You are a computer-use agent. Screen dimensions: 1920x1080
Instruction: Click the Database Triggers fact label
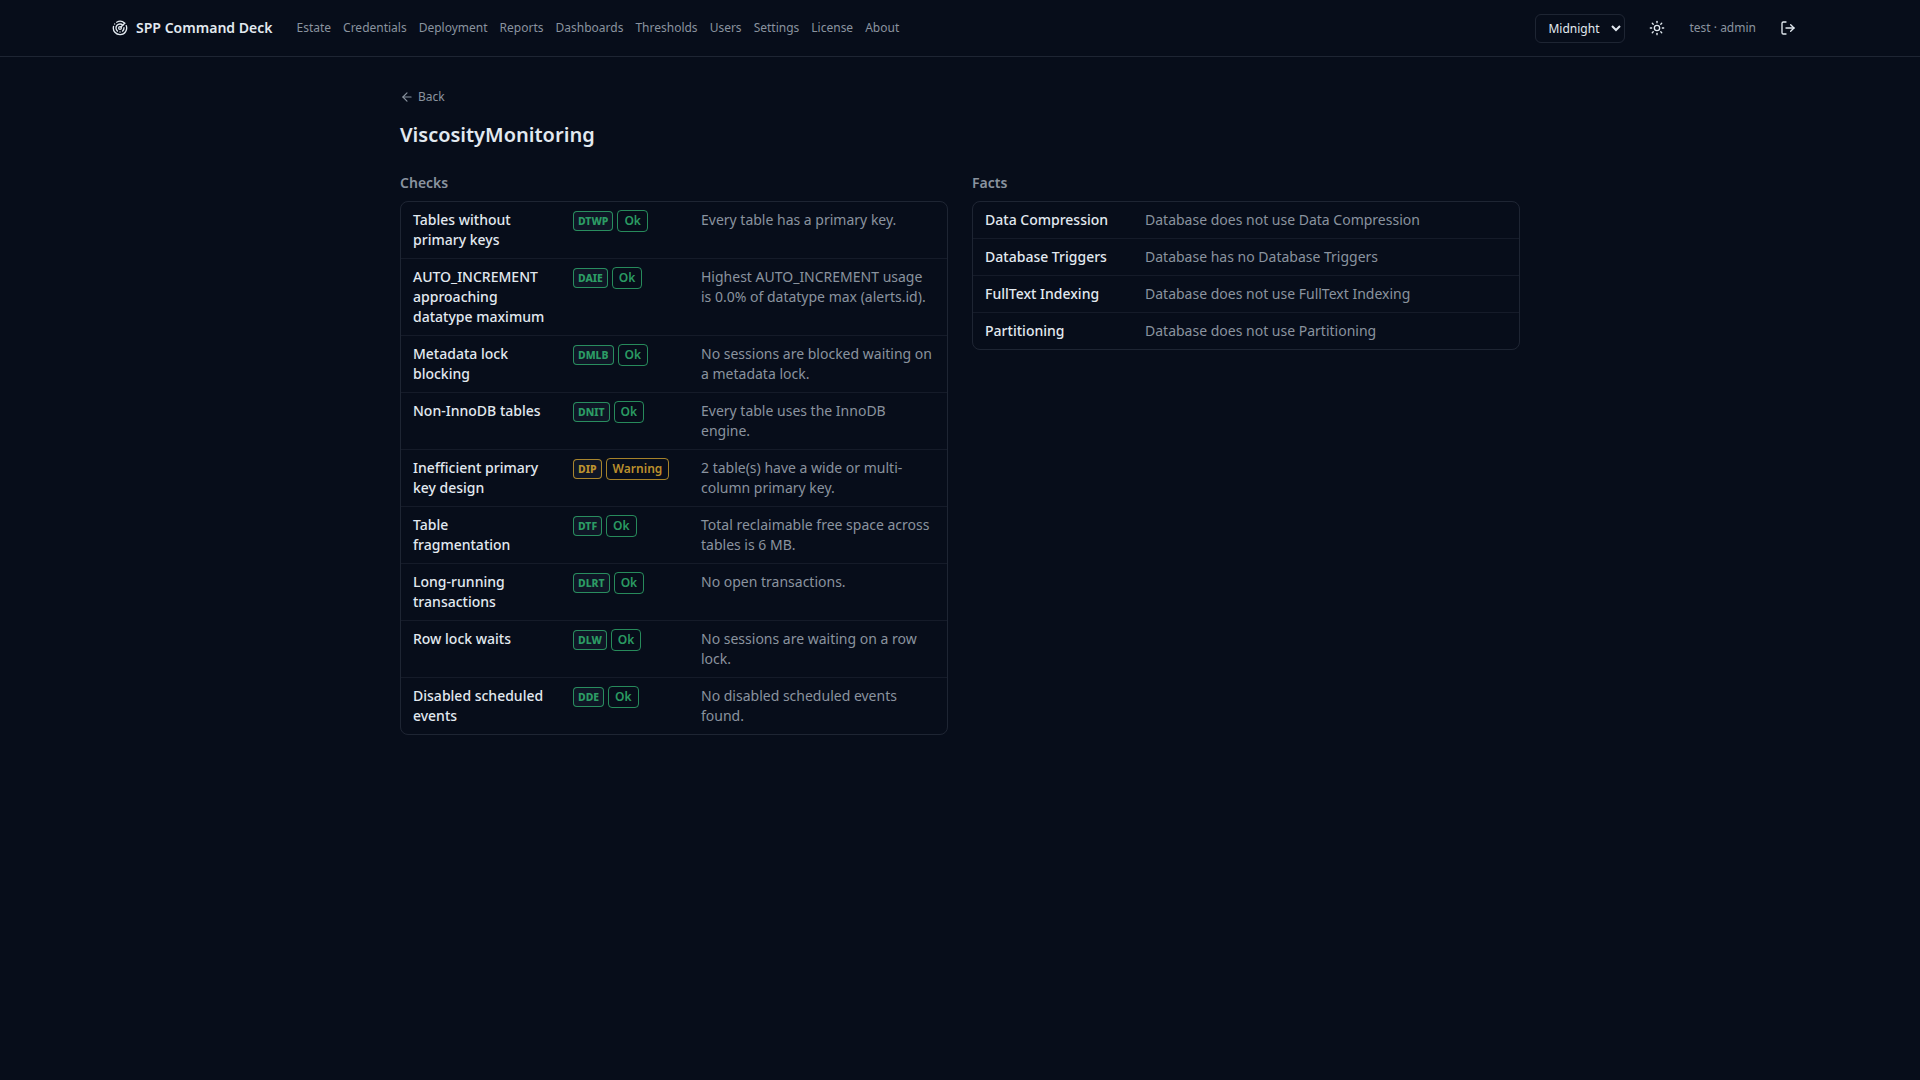1045,257
